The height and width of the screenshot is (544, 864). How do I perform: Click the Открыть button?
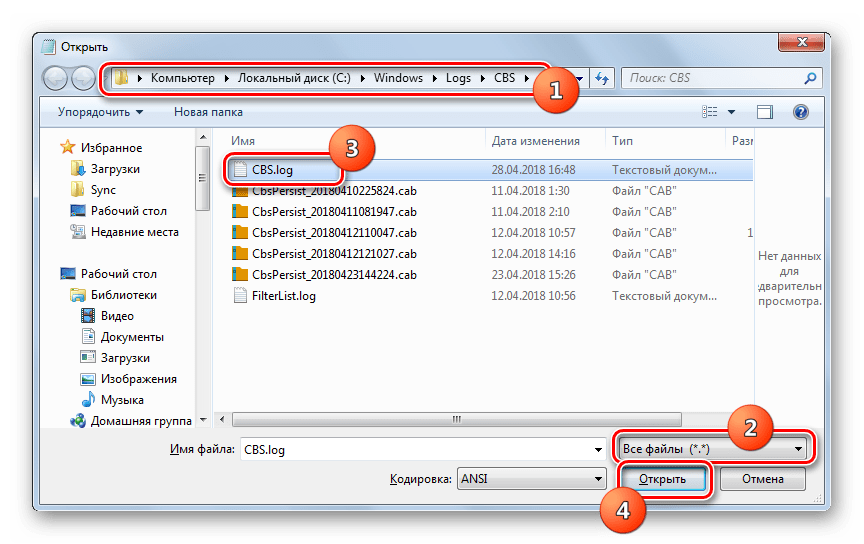point(662,478)
